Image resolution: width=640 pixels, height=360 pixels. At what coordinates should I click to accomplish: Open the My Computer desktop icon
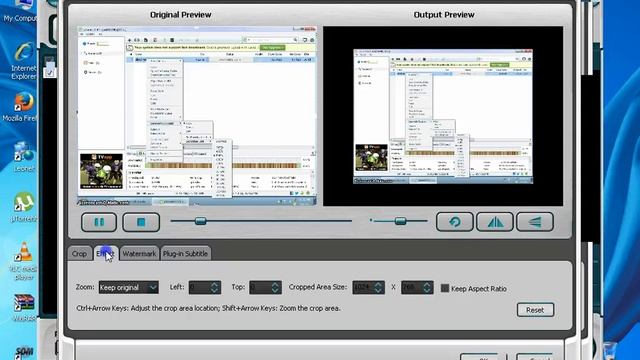[20, 11]
